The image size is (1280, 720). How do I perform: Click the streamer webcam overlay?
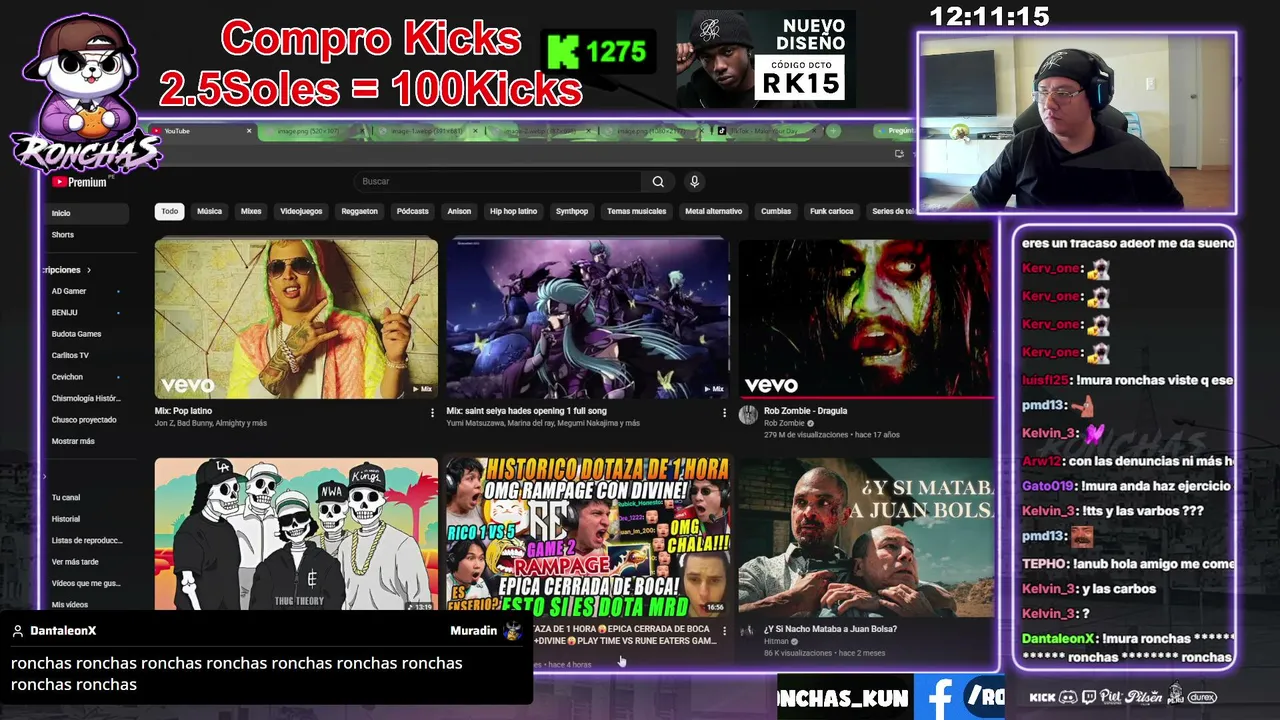[x=1077, y=123]
